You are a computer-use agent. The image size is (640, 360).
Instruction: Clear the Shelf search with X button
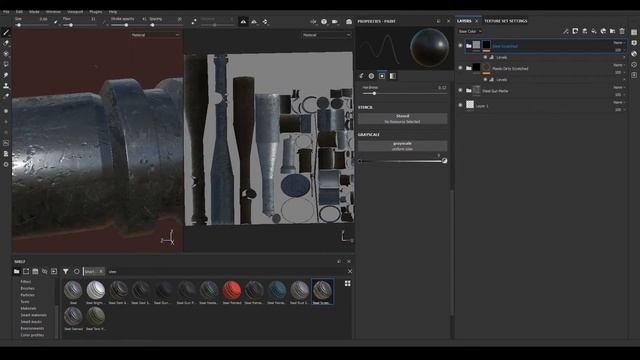click(x=350, y=271)
